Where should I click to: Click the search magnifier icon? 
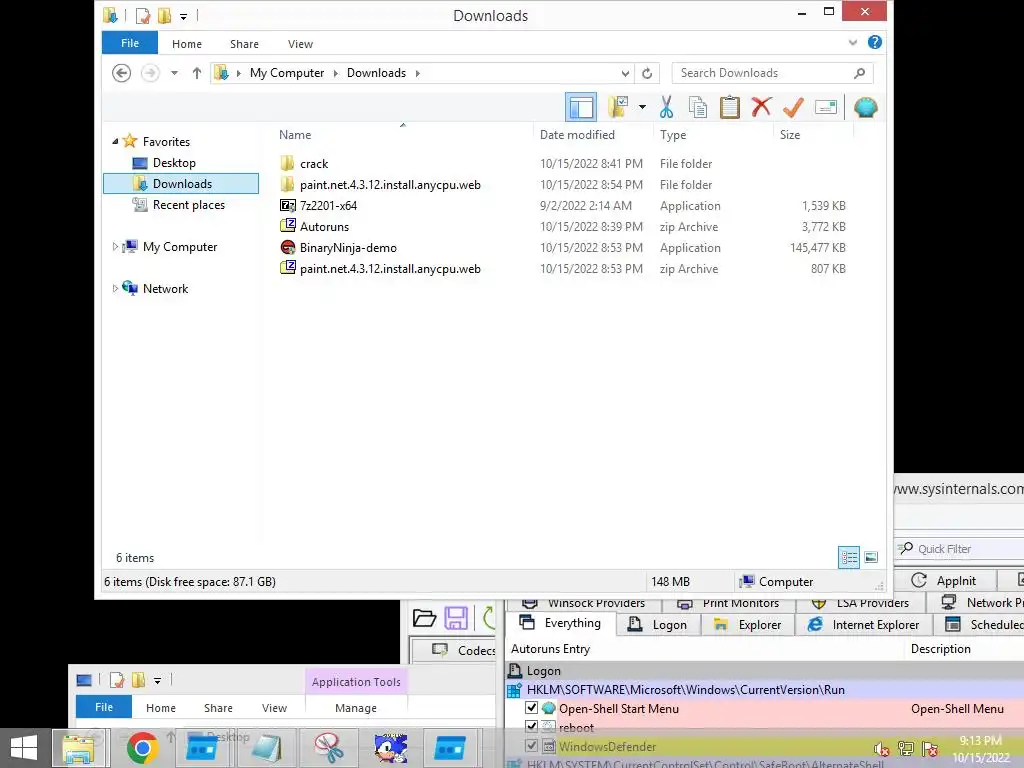(x=859, y=73)
